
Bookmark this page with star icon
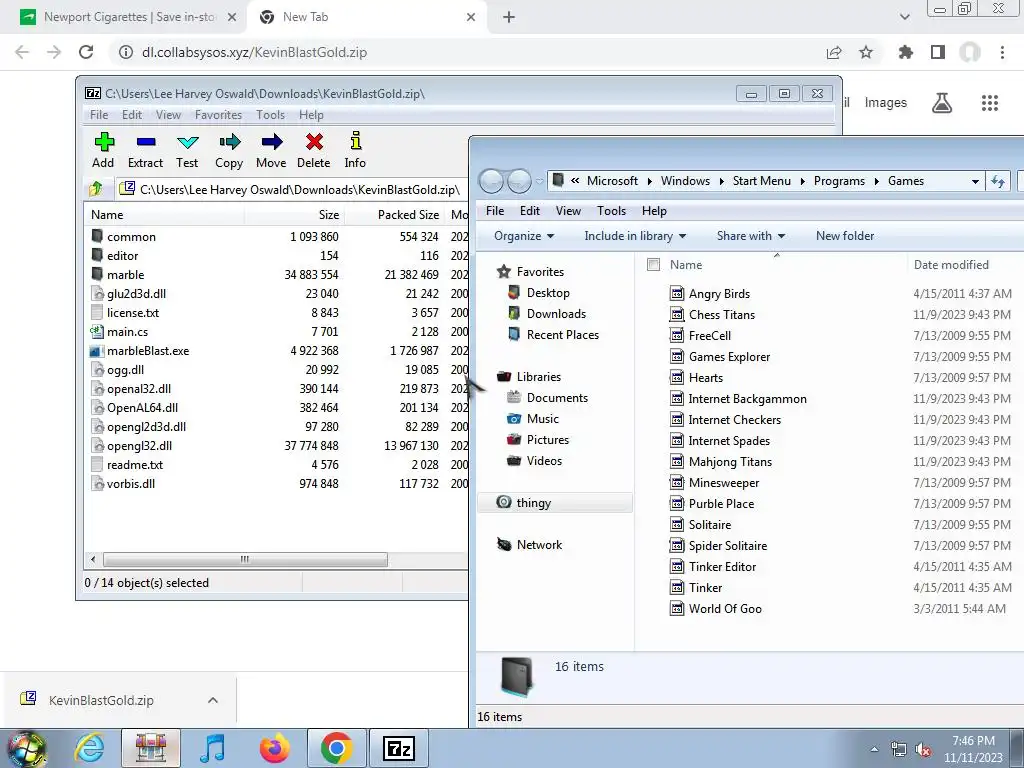coord(866,52)
